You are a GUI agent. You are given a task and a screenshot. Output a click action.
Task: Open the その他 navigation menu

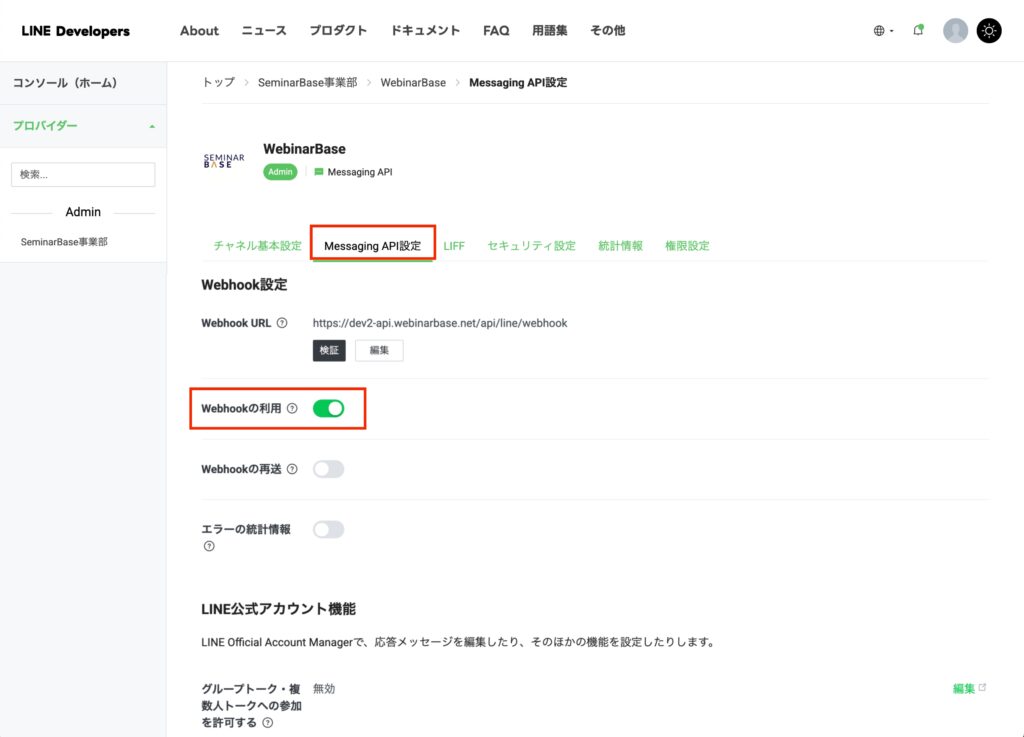[x=607, y=30]
